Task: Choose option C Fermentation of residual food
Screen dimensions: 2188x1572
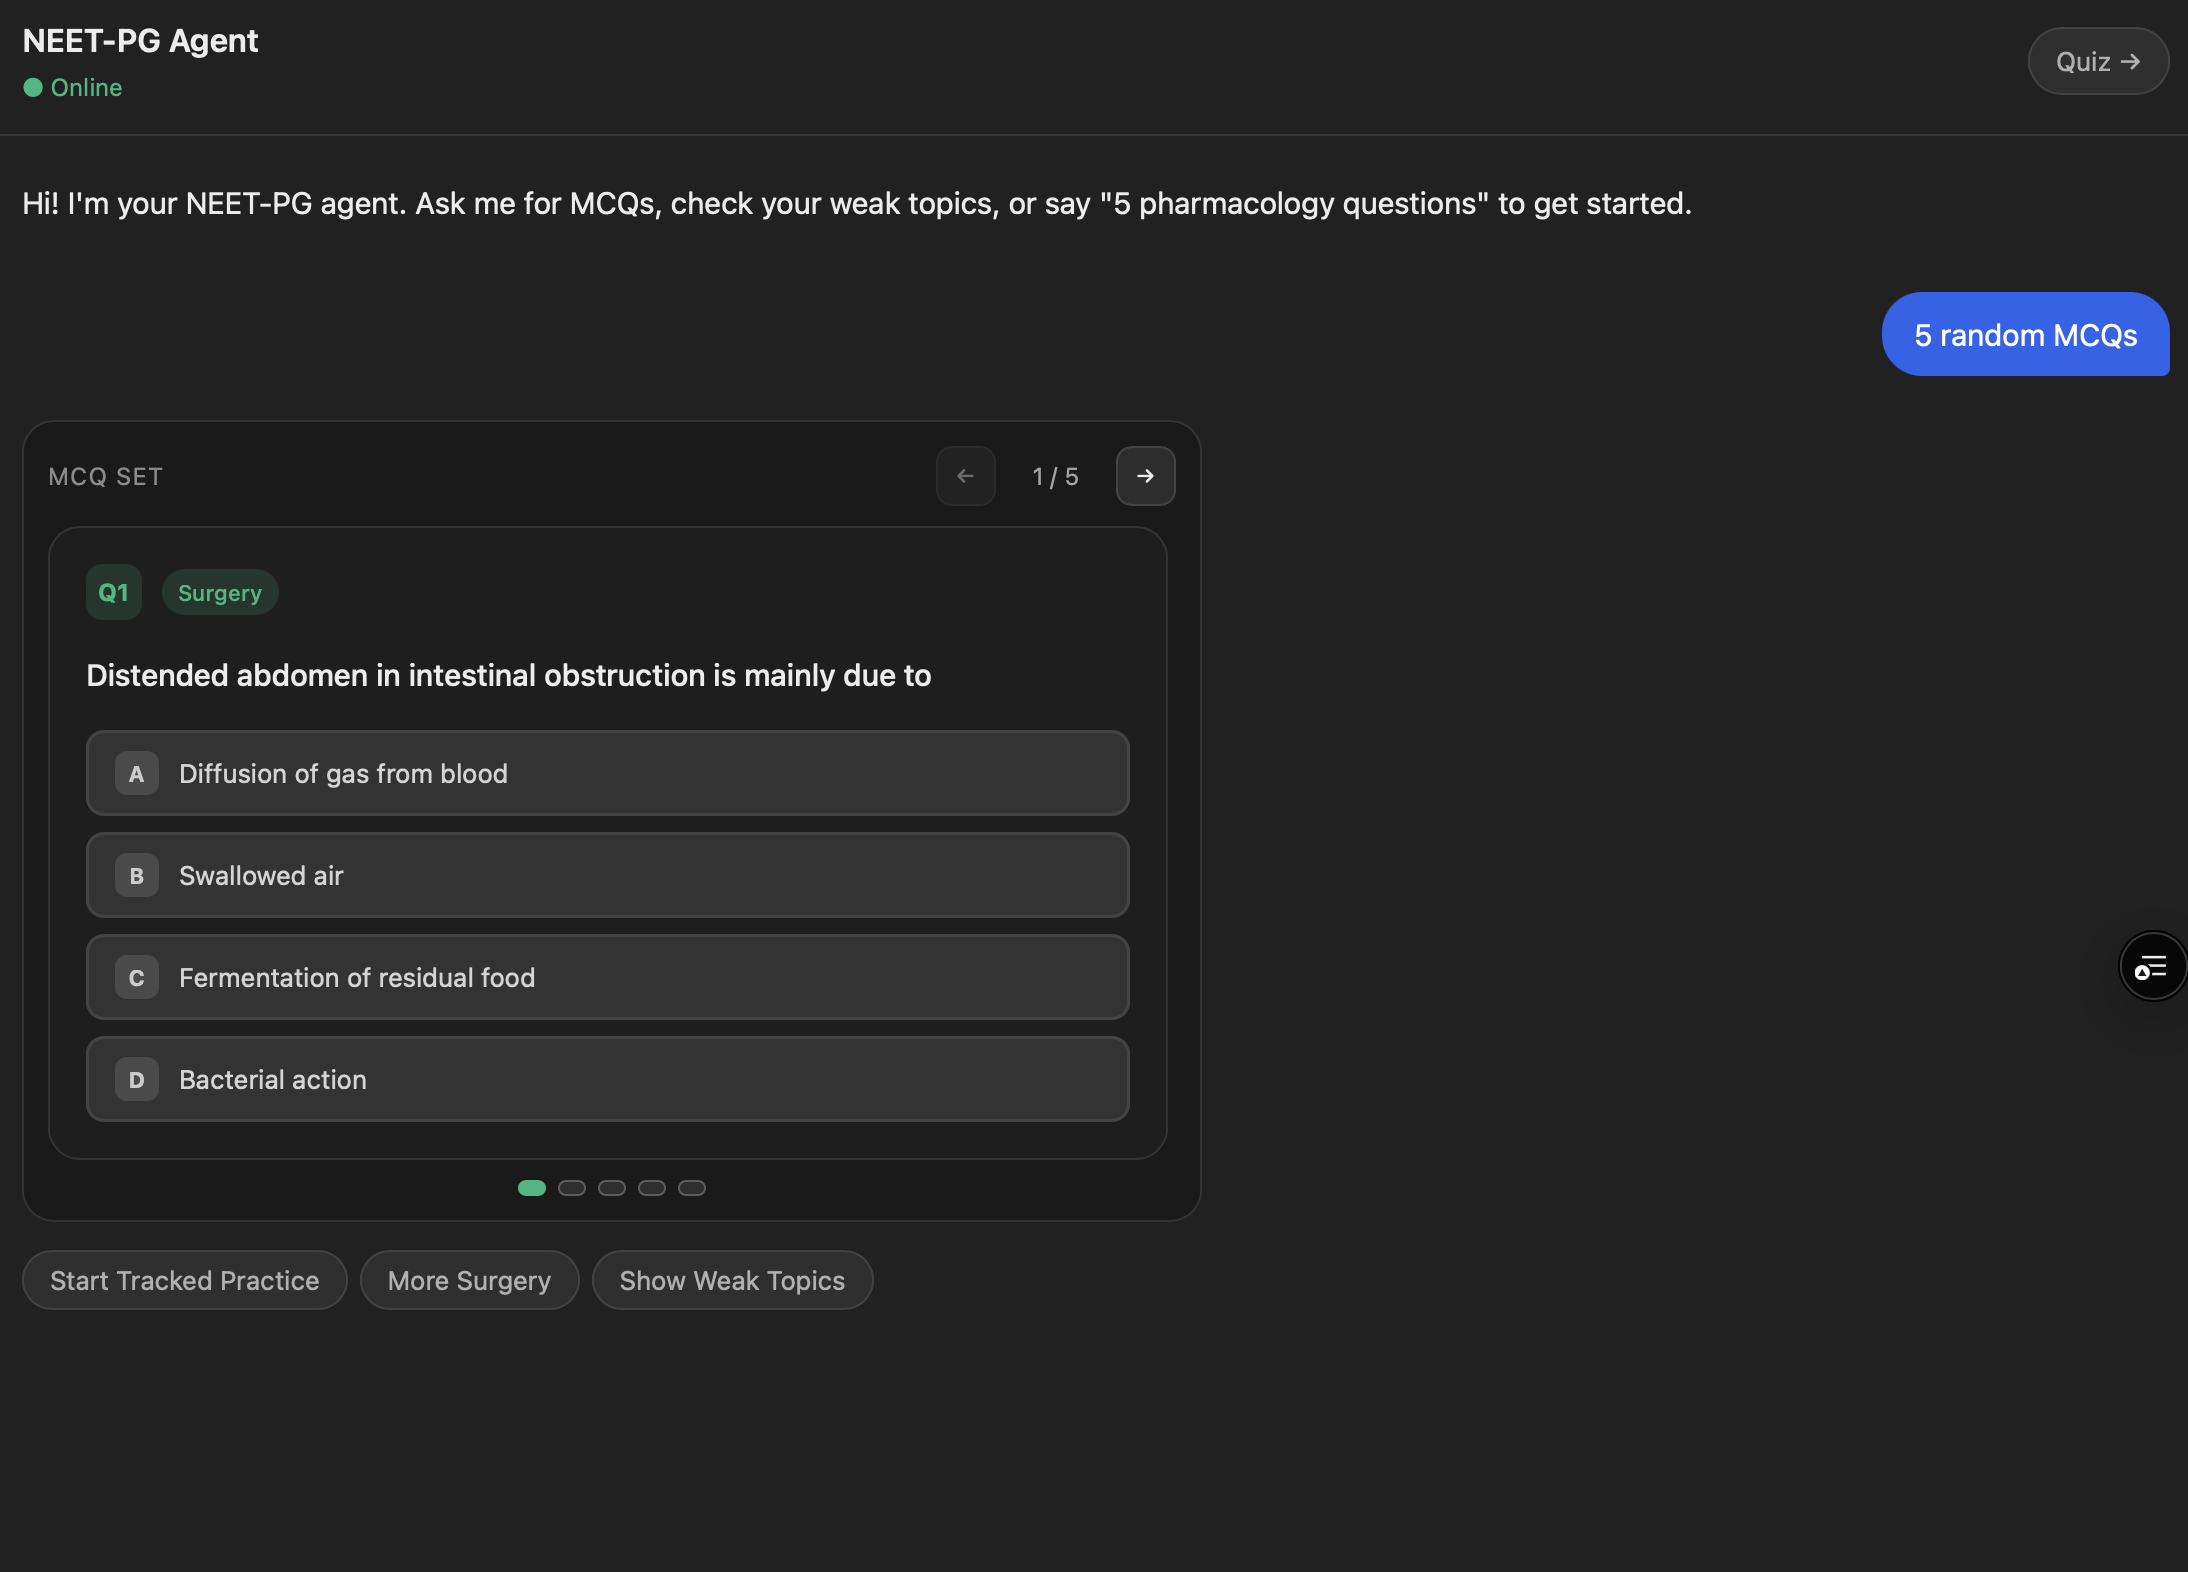Action: click(607, 978)
